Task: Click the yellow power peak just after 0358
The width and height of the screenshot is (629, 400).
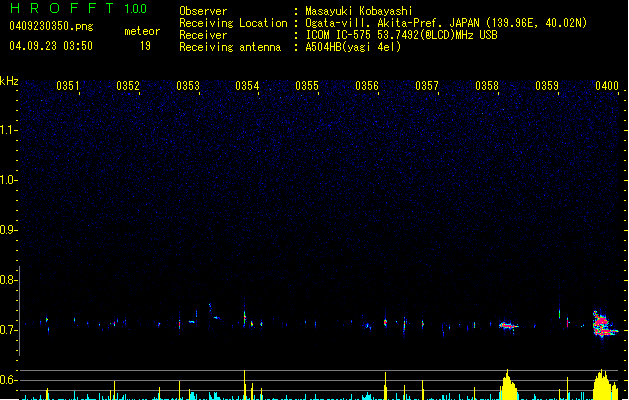Action: point(509,384)
